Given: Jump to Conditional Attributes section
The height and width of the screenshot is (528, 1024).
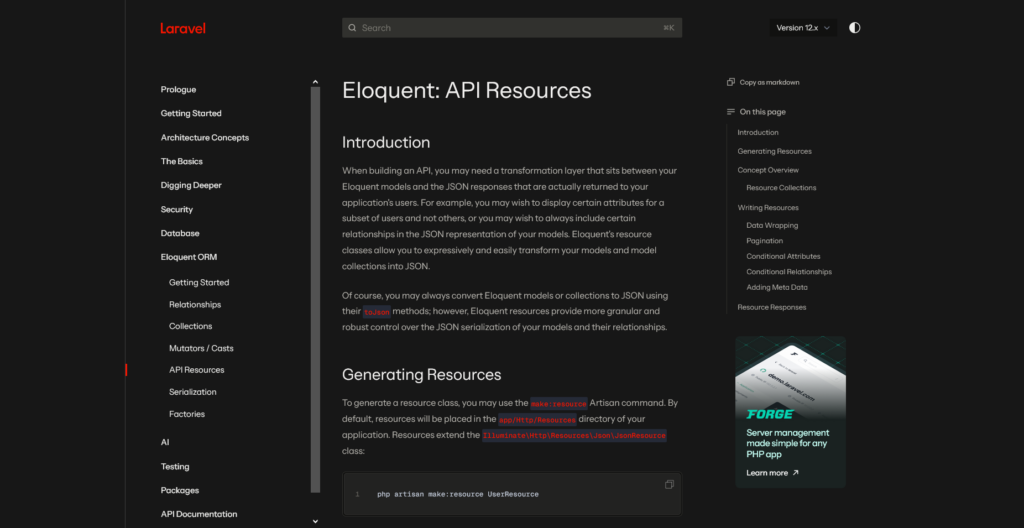Looking at the screenshot, I should 783,256.
